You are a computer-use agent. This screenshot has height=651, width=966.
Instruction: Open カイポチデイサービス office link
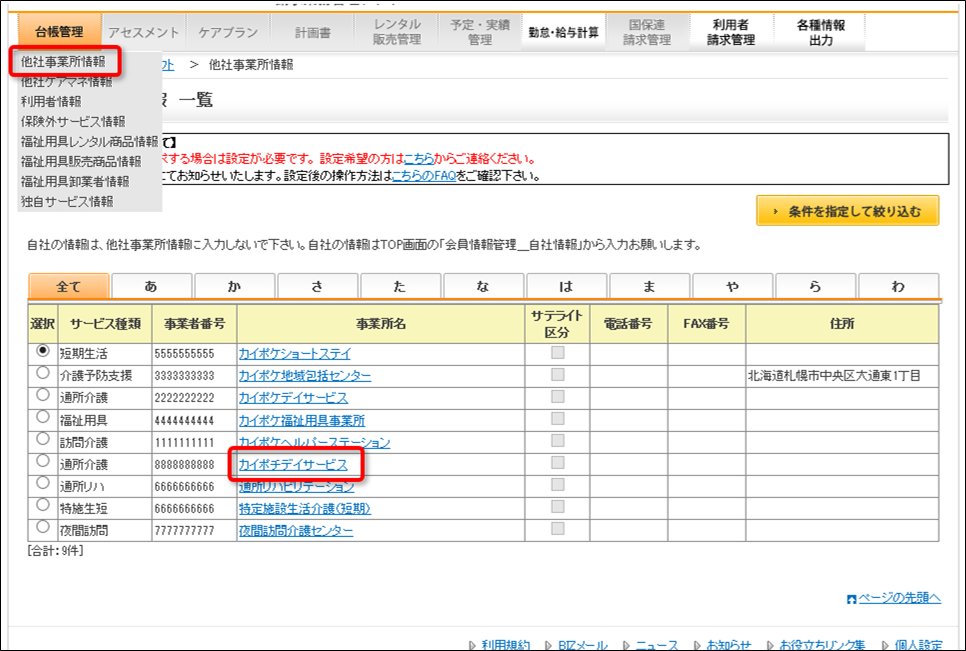[293, 465]
